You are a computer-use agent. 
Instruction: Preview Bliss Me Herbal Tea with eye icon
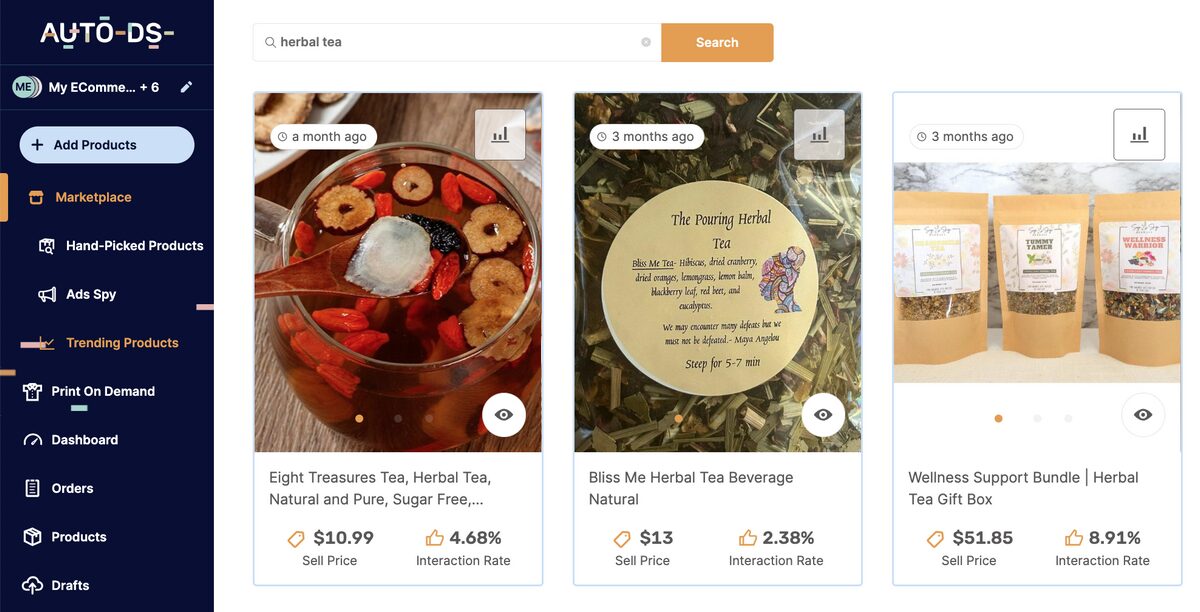coord(823,415)
